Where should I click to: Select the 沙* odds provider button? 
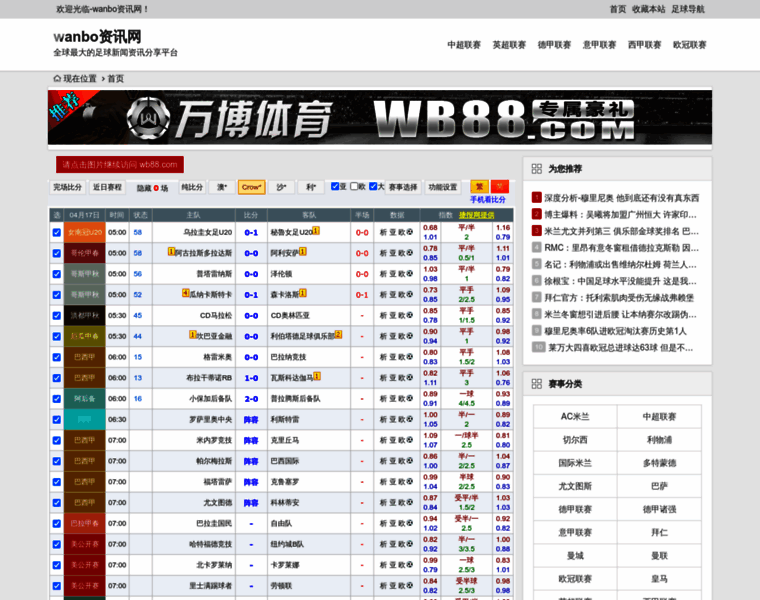pyautogui.click(x=281, y=187)
